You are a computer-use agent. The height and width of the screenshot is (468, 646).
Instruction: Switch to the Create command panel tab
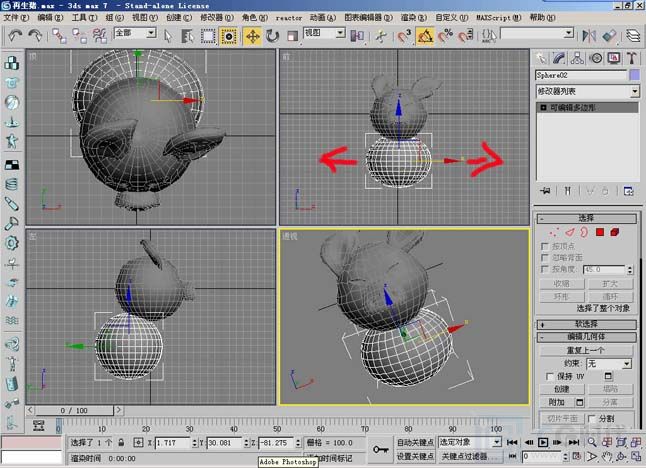[x=541, y=58]
